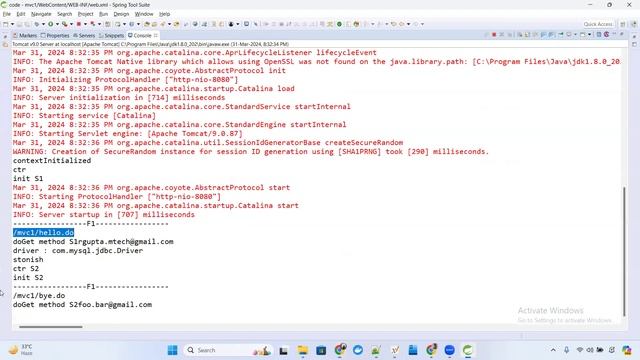
Task: Expand the Run button dropdown arrow
Action: click(57, 24)
